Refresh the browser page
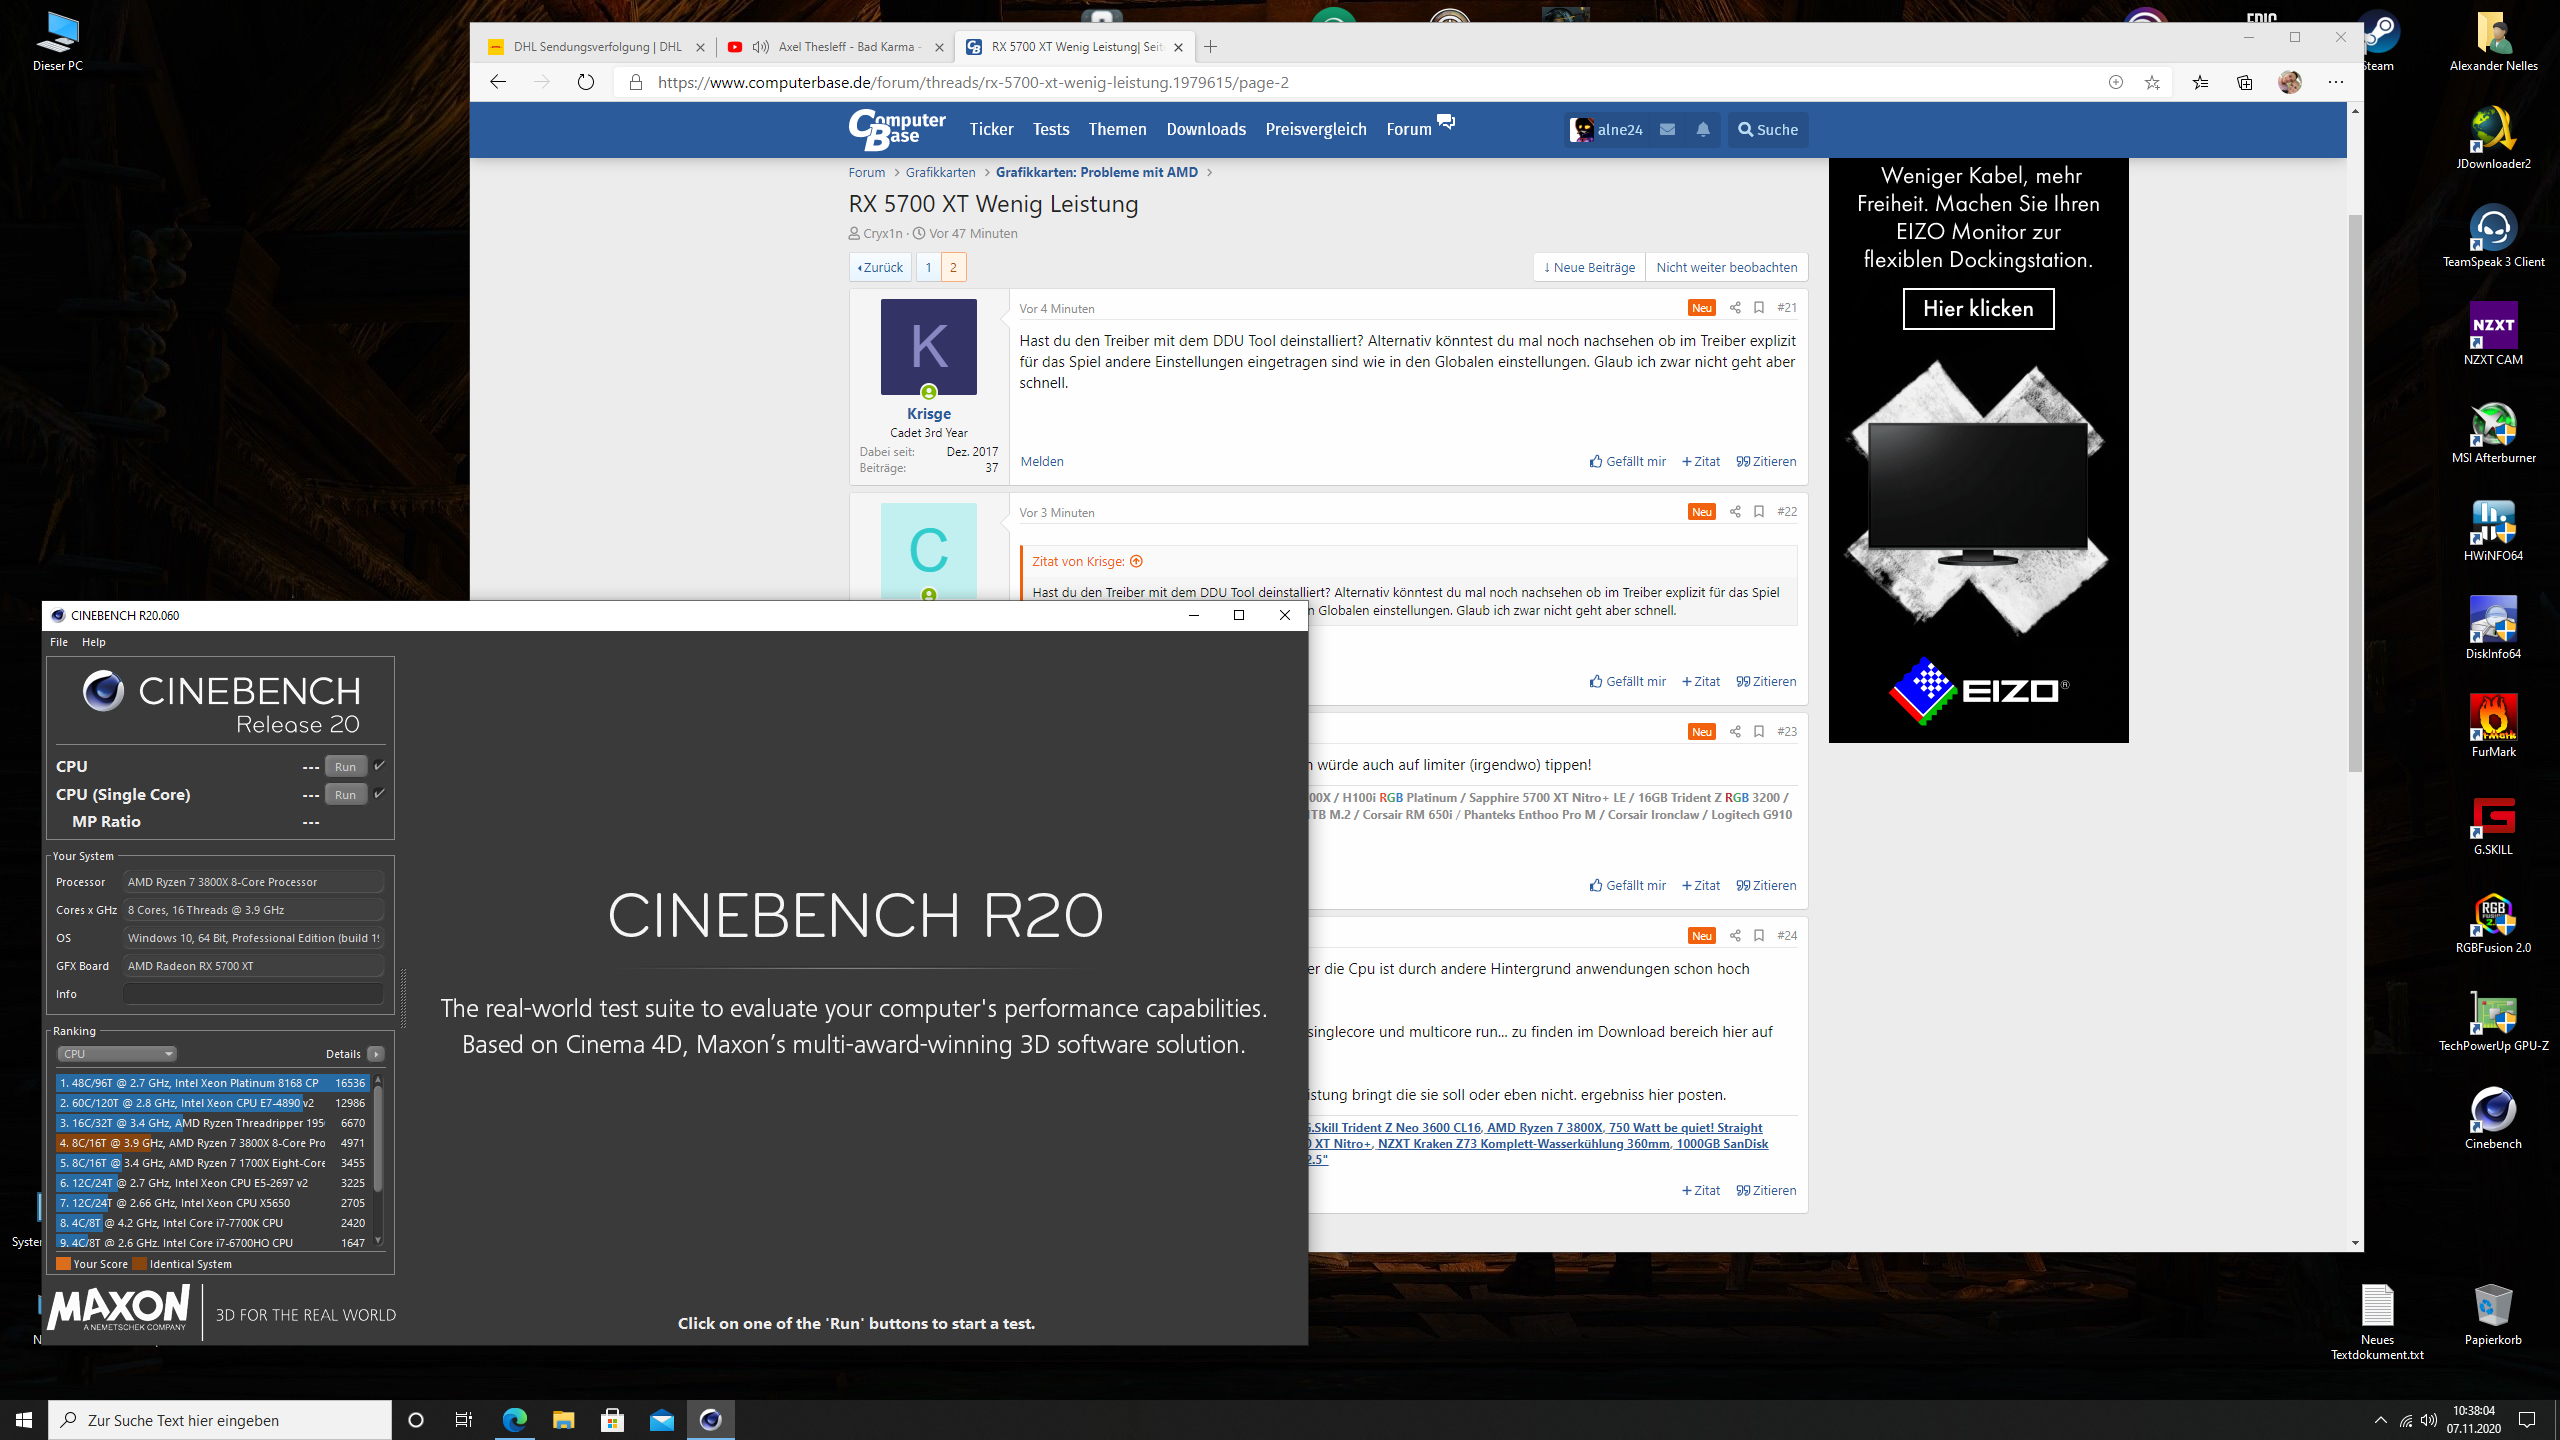 click(586, 82)
